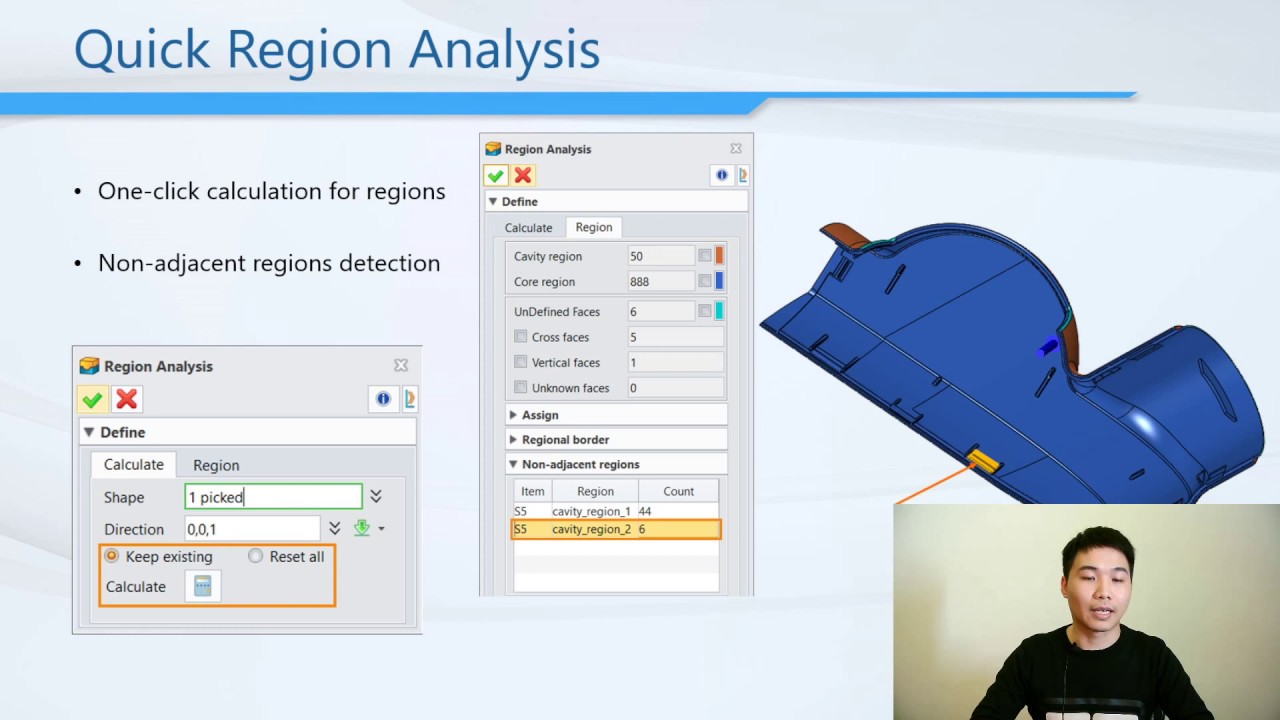
Task: Click Region Analysis cube icon in left dialog title
Action: click(90, 366)
